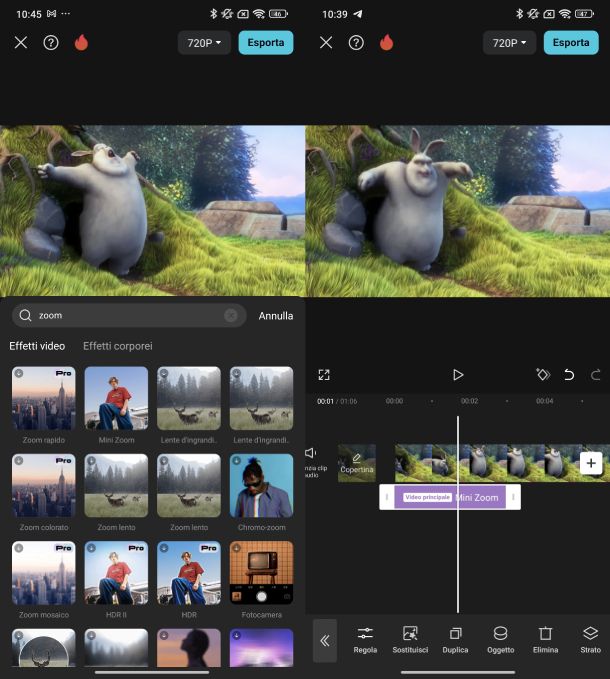Open the Copertina cover editor
Screen dimensions: 610x679
pyautogui.click(x=357, y=463)
